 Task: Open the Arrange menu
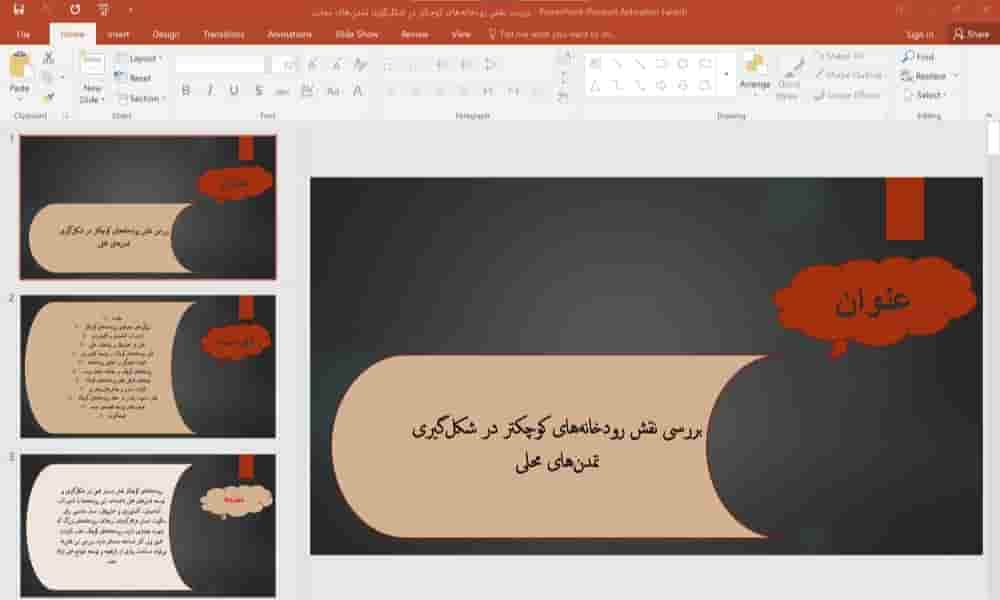[755, 75]
